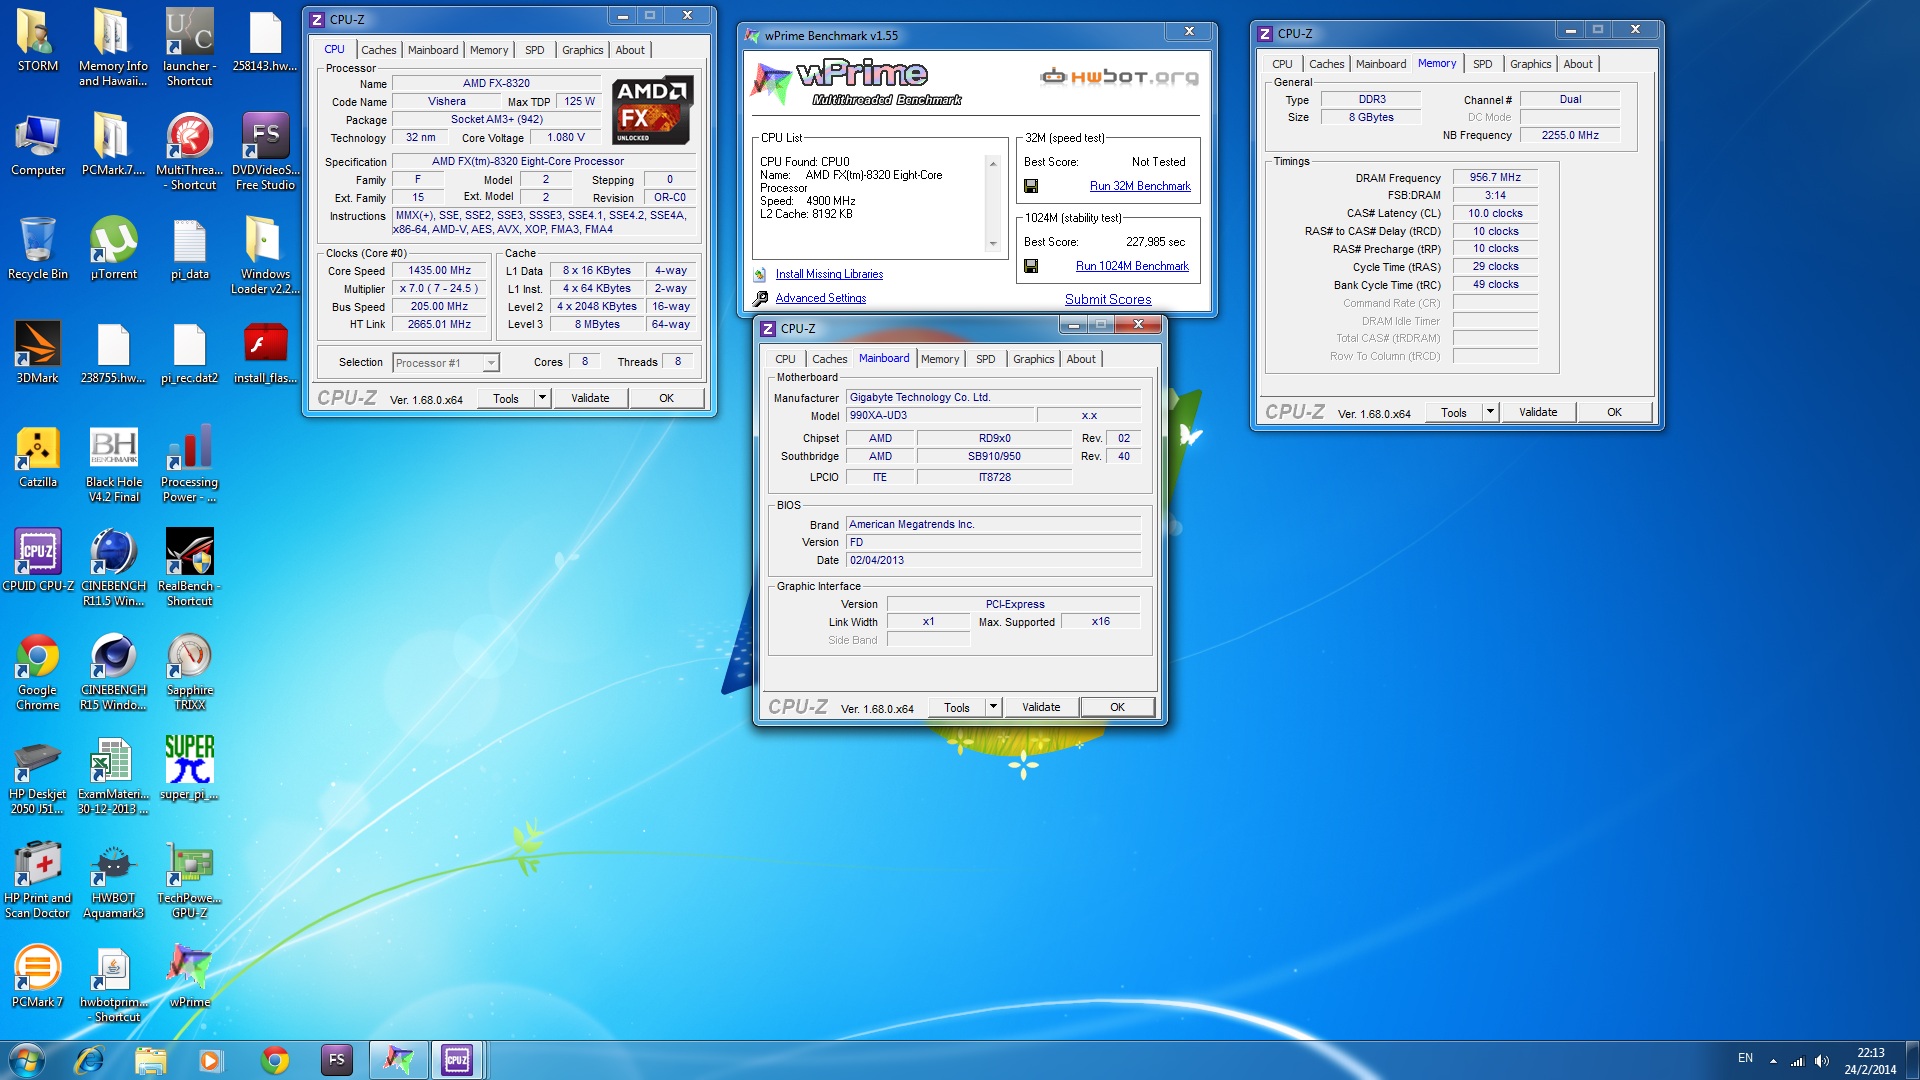The width and height of the screenshot is (1920, 1080).
Task: Launch the Catzilla benchmark icon
Action: pos(38,457)
